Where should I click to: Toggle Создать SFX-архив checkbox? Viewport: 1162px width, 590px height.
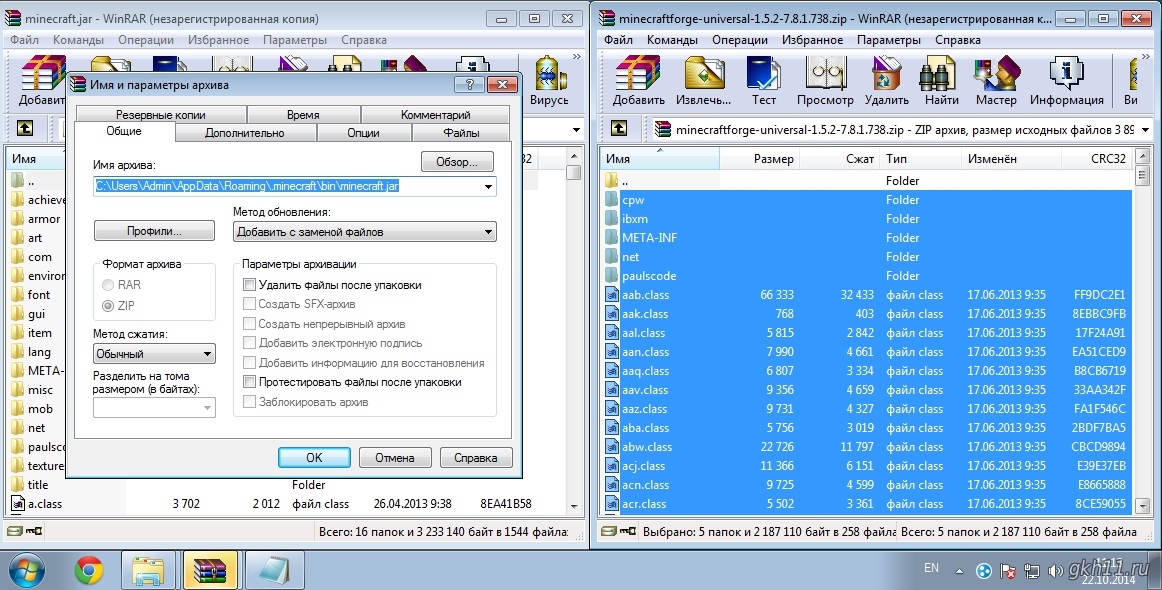[x=250, y=304]
